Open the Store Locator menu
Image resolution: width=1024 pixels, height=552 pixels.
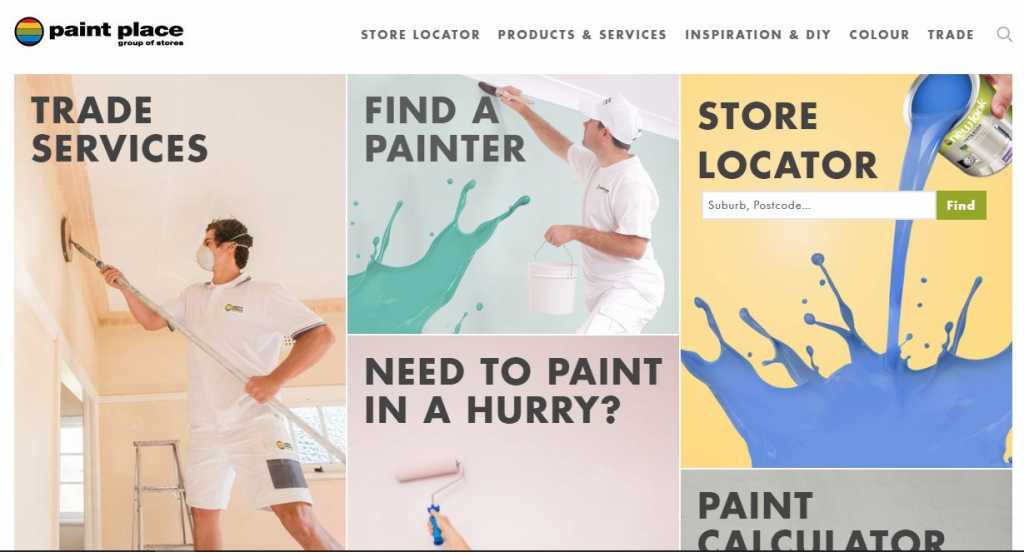pyautogui.click(x=420, y=35)
